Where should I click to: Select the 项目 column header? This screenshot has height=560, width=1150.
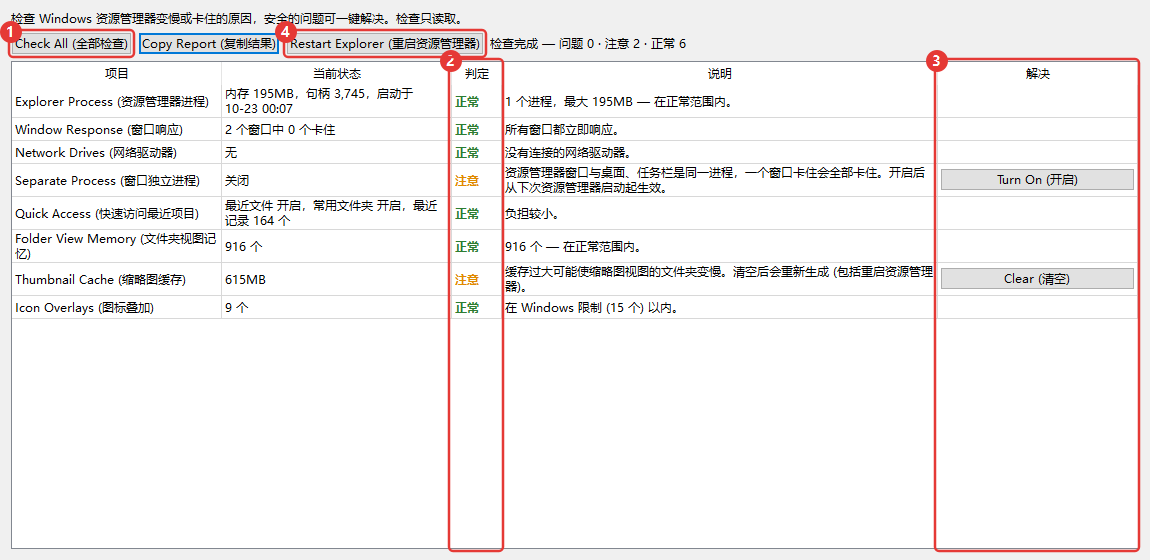(117, 74)
